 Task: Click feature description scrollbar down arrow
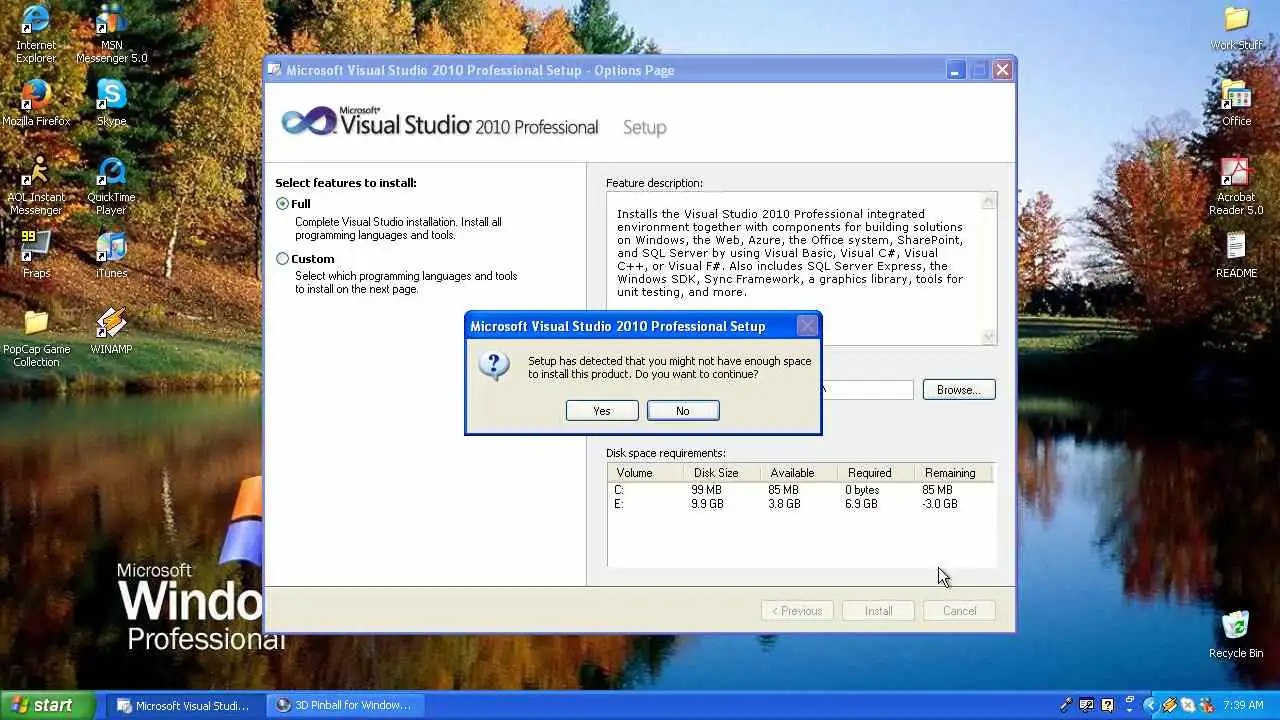[x=989, y=337]
